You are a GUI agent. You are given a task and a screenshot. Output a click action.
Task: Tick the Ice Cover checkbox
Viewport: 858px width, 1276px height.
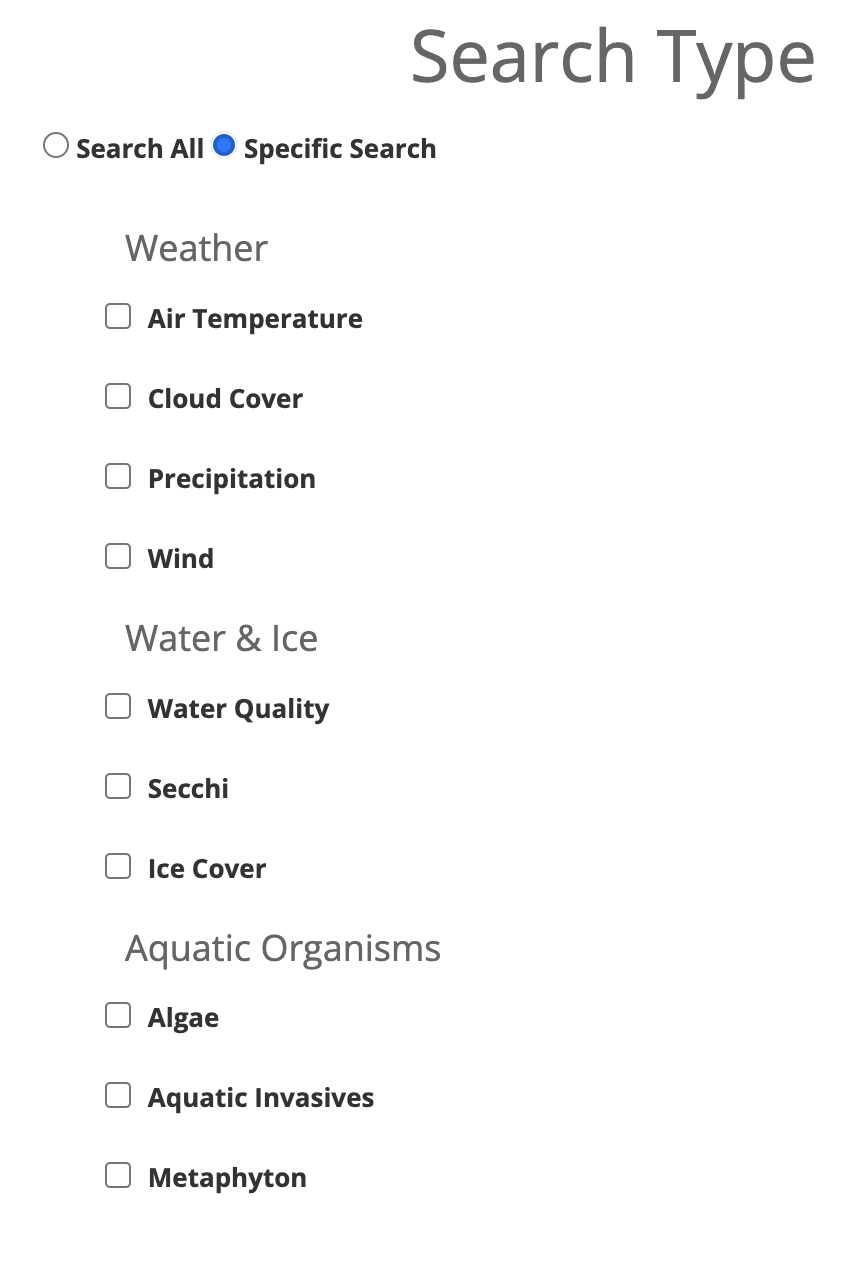[x=118, y=866]
